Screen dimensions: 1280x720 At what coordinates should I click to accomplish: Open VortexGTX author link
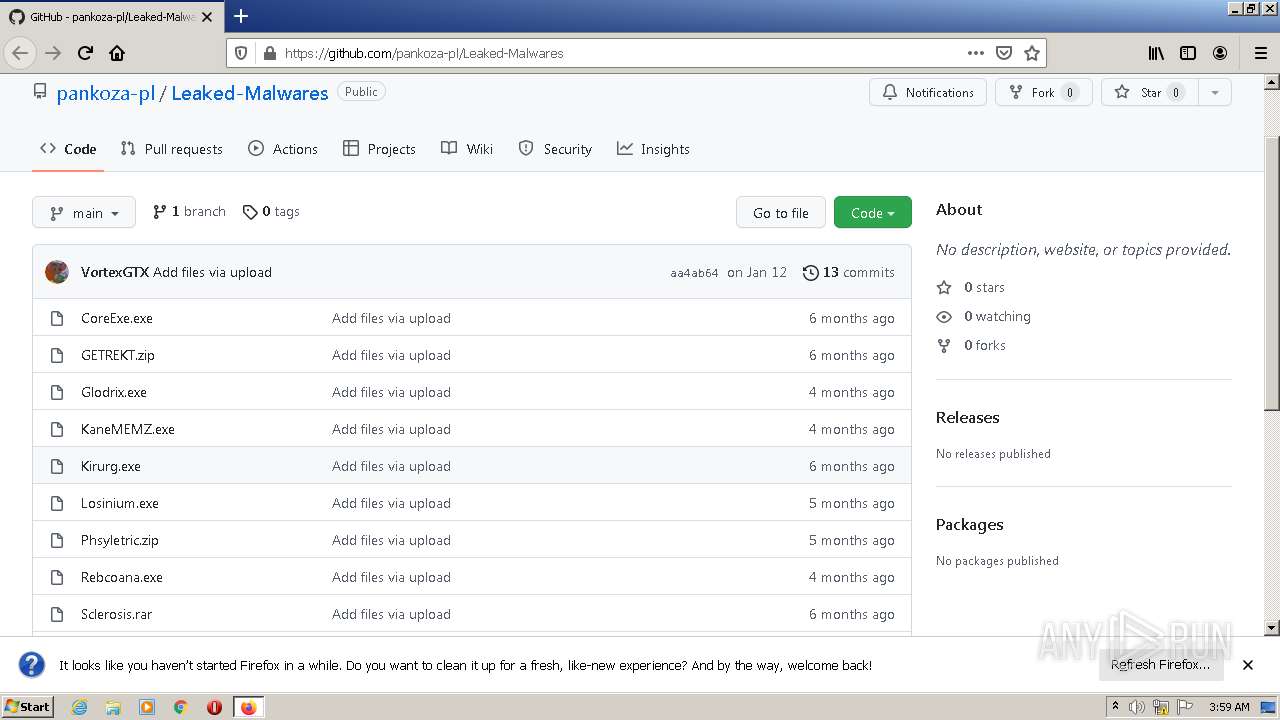pos(115,272)
